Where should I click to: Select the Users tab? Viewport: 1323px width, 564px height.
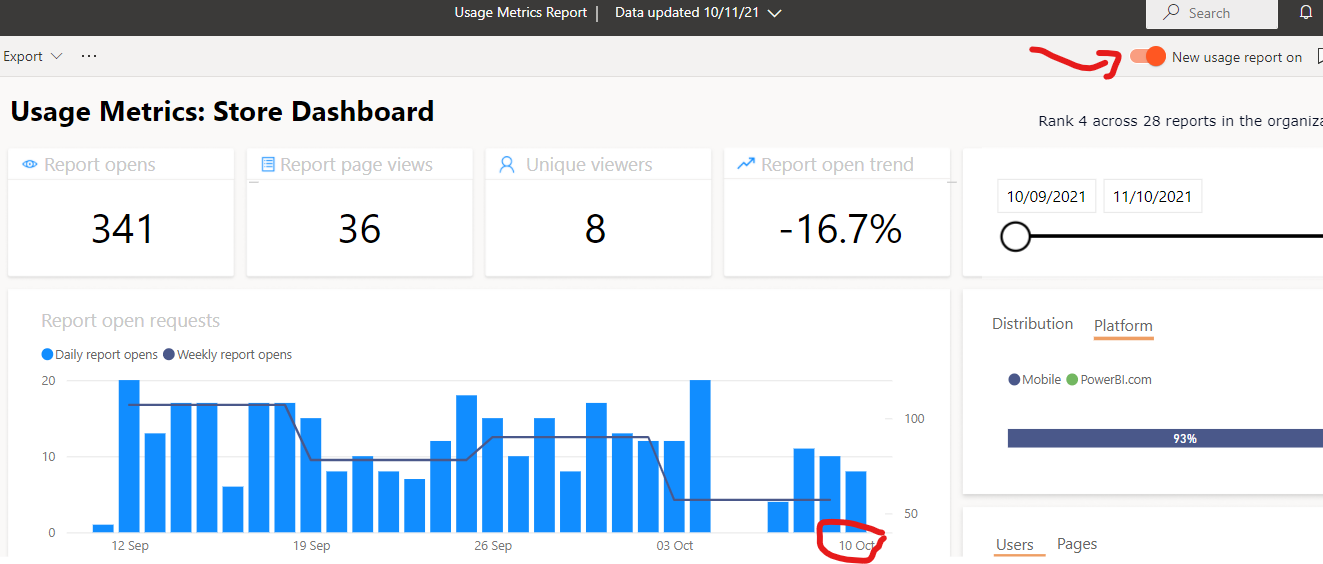coord(1014,545)
